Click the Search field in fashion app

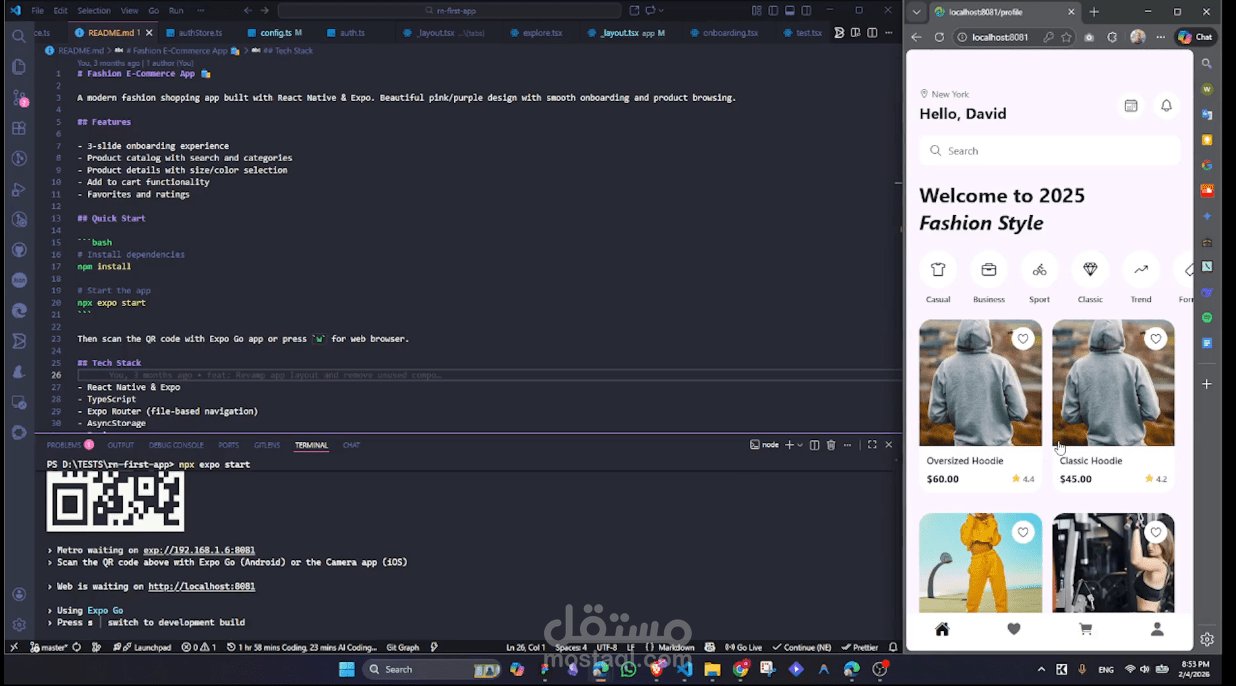[x=1050, y=151]
